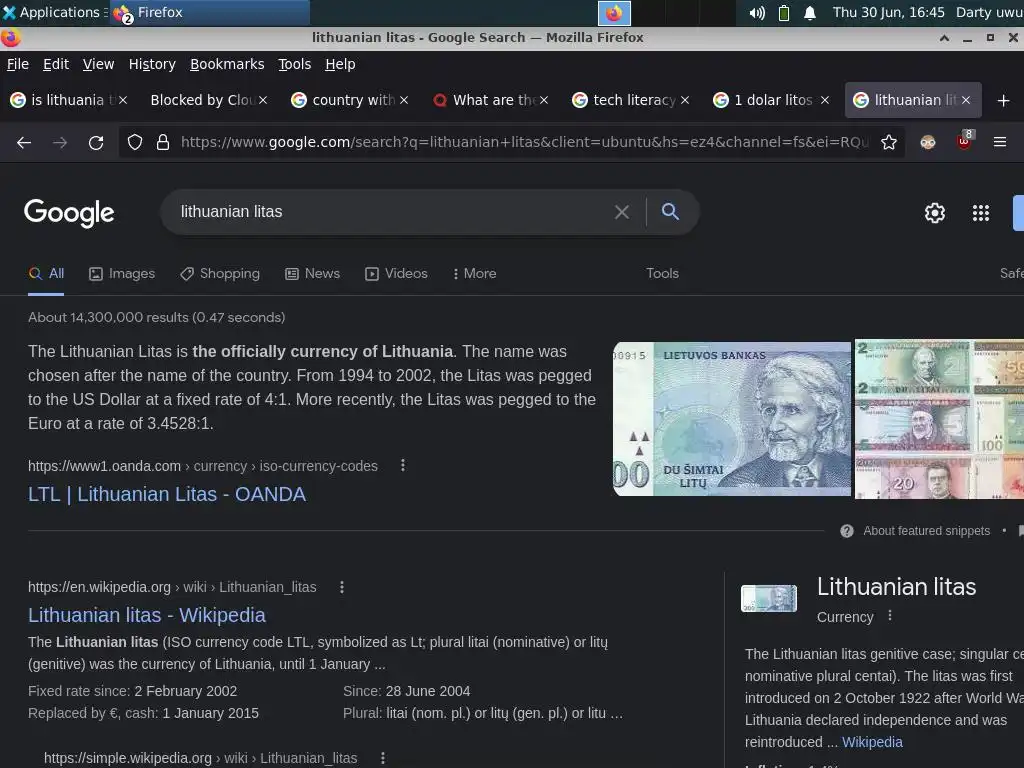Open the uBlock extension icon with badge 8
This screenshot has width=1024, height=768.
pos(965,141)
